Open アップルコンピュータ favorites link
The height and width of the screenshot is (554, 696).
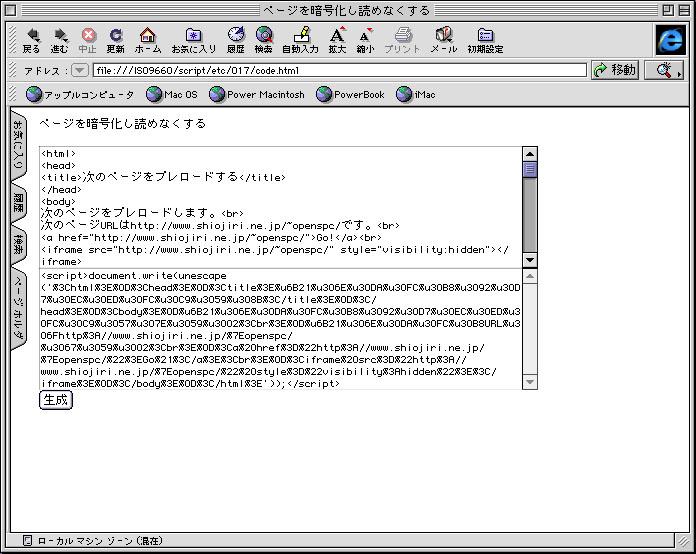[80, 95]
